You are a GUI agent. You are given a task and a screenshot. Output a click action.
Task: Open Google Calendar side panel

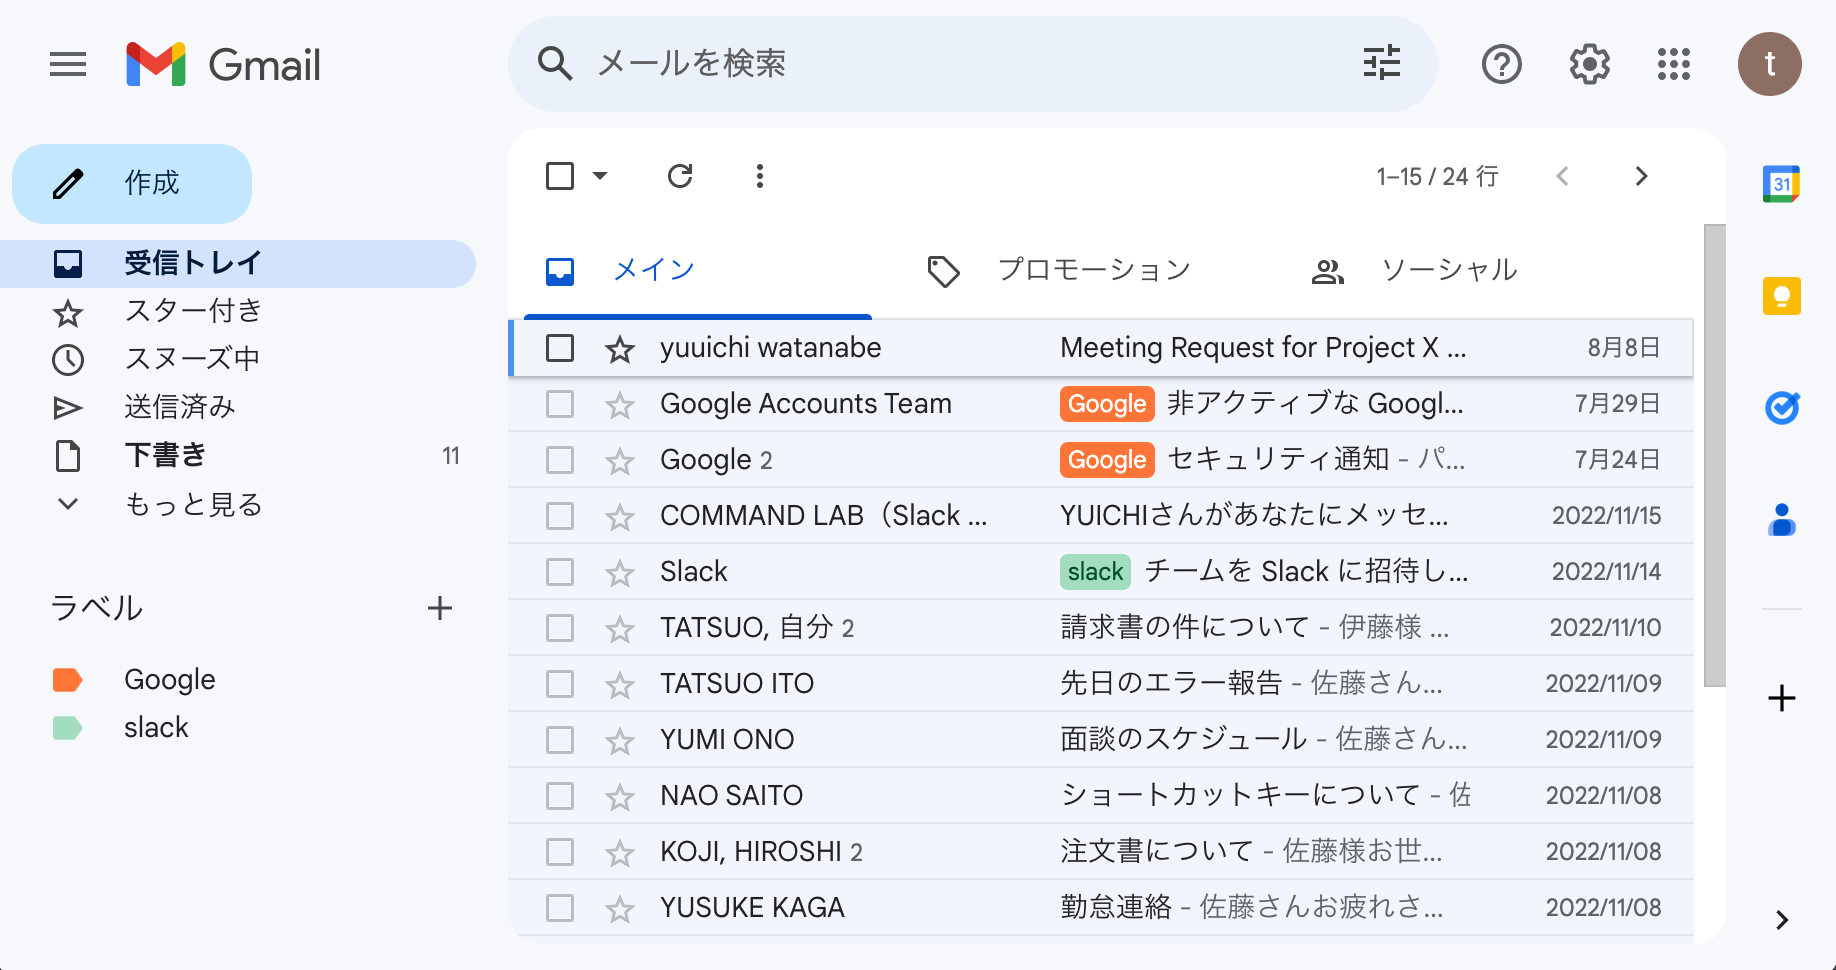point(1781,184)
